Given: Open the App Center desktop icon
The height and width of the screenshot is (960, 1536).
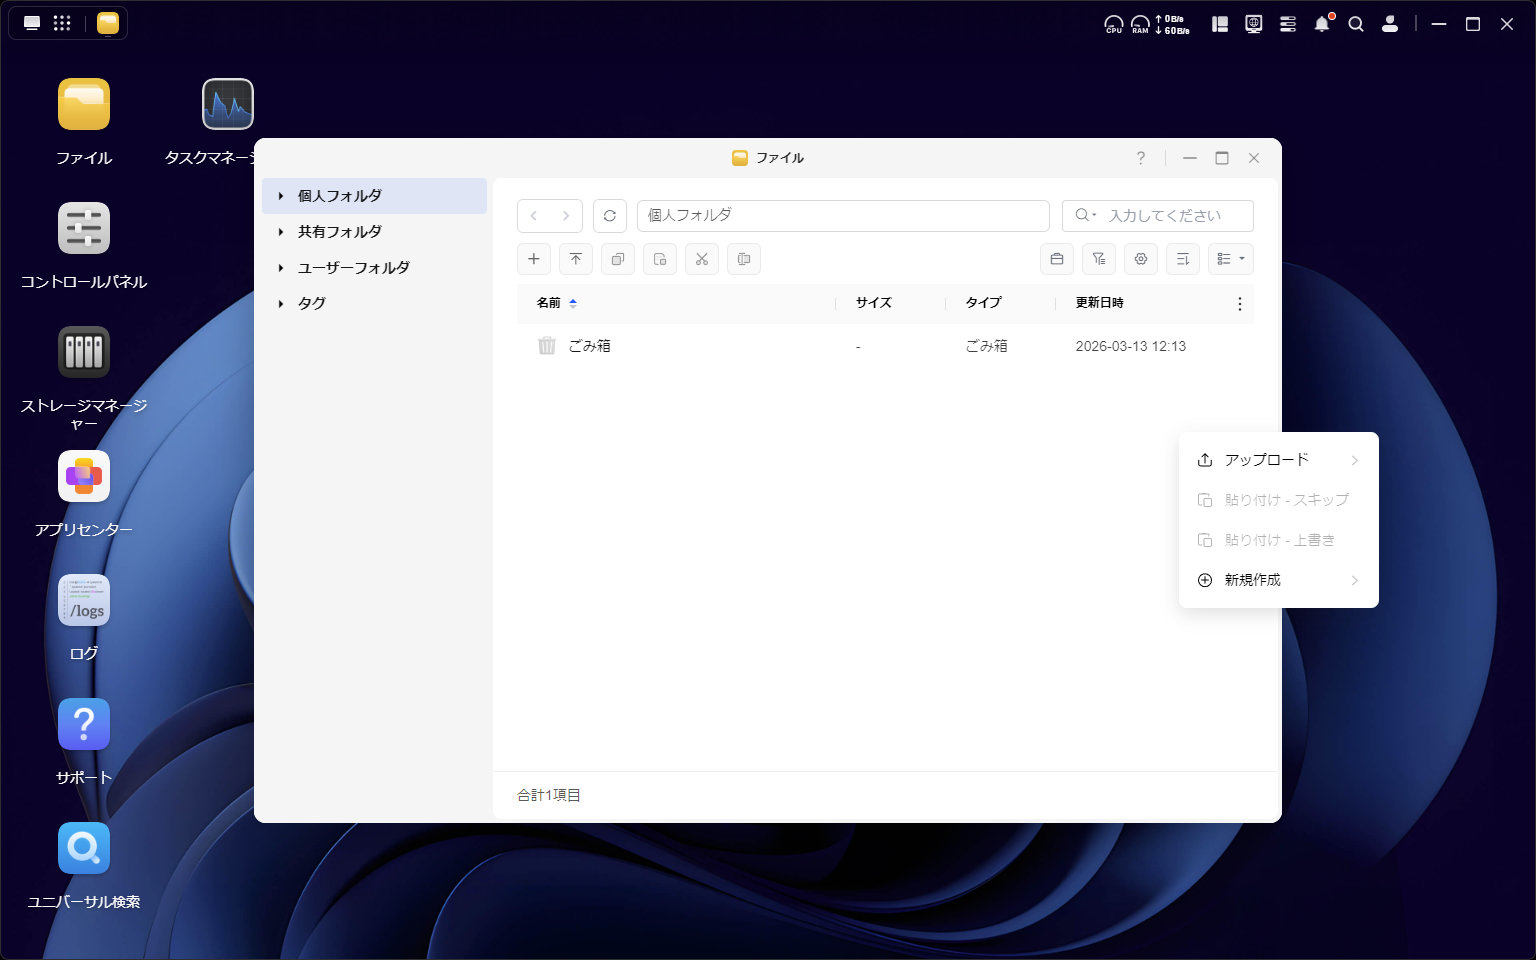Looking at the screenshot, I should click(84, 477).
